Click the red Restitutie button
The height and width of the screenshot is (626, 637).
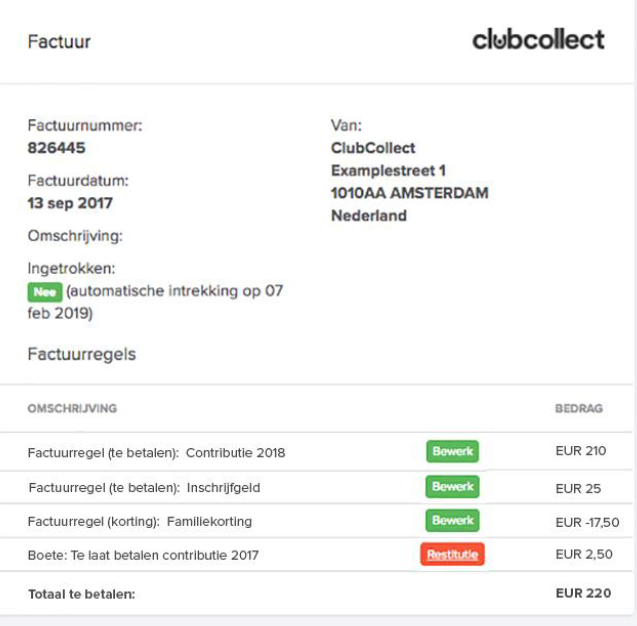(x=453, y=554)
